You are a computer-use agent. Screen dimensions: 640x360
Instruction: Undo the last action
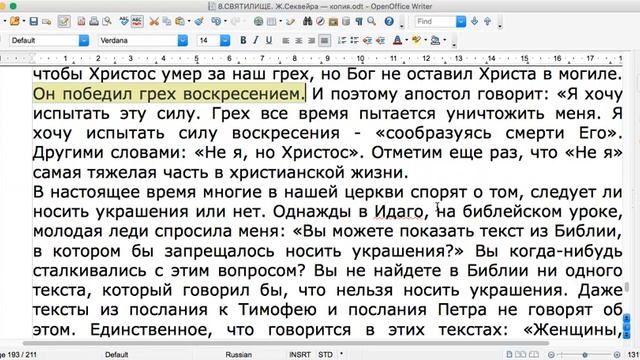pyautogui.click(x=216, y=21)
